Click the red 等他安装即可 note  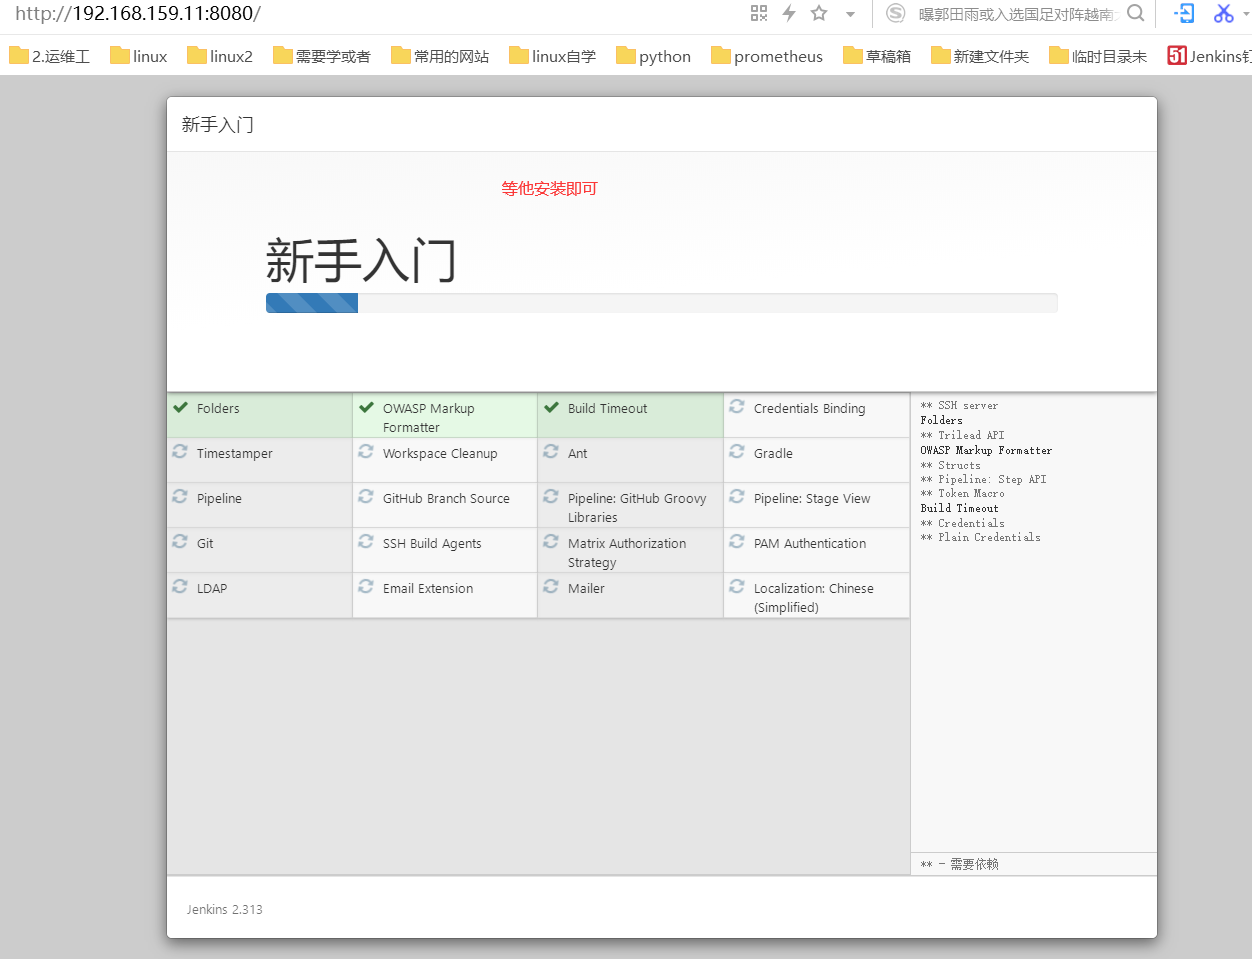549,188
